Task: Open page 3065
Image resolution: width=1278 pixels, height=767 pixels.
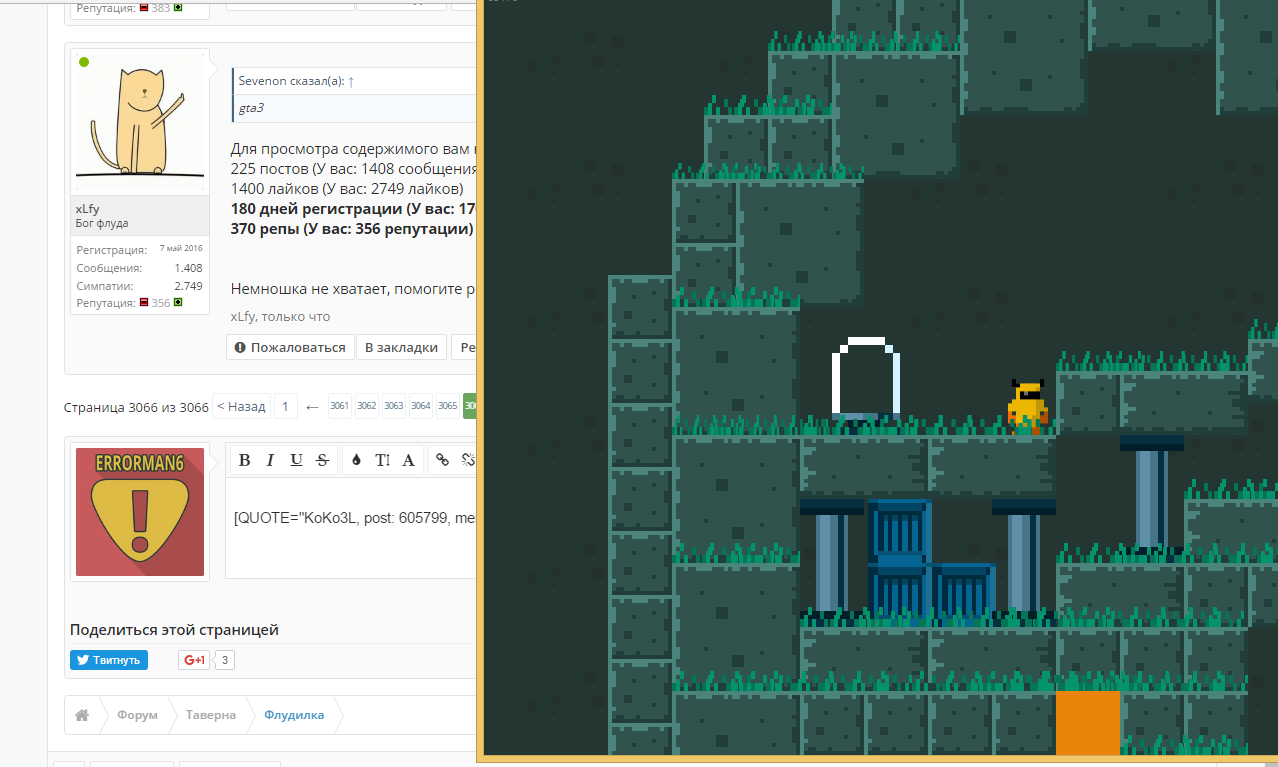Action: click(x=448, y=406)
